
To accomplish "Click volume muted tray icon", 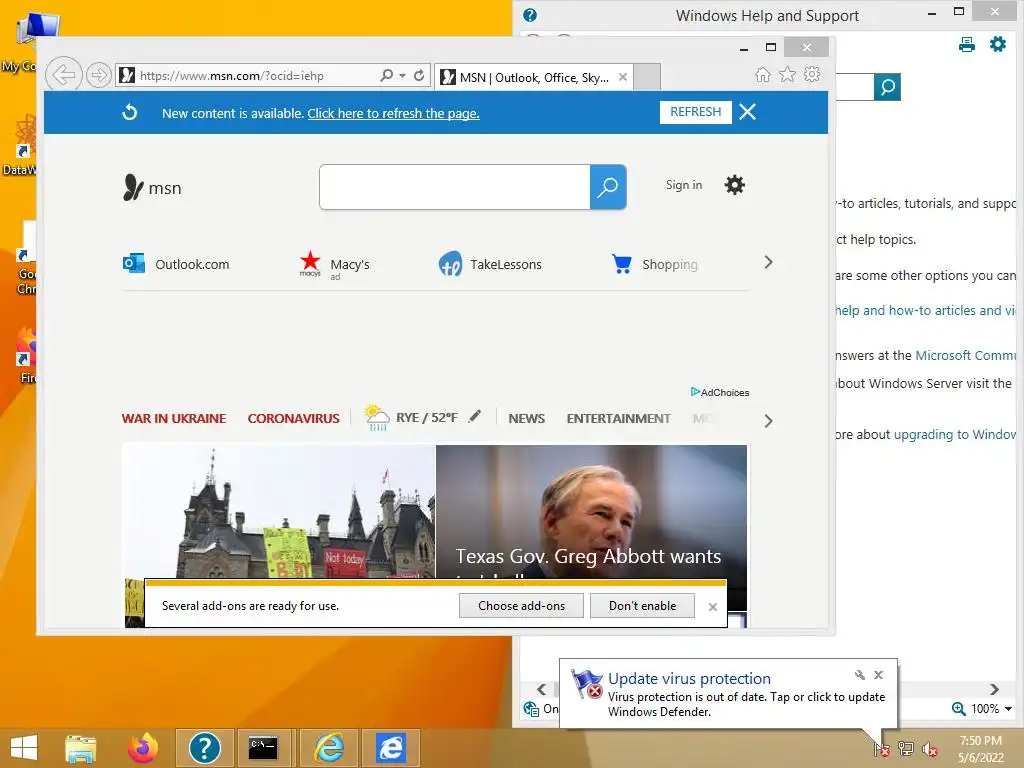I will pos(929,750).
